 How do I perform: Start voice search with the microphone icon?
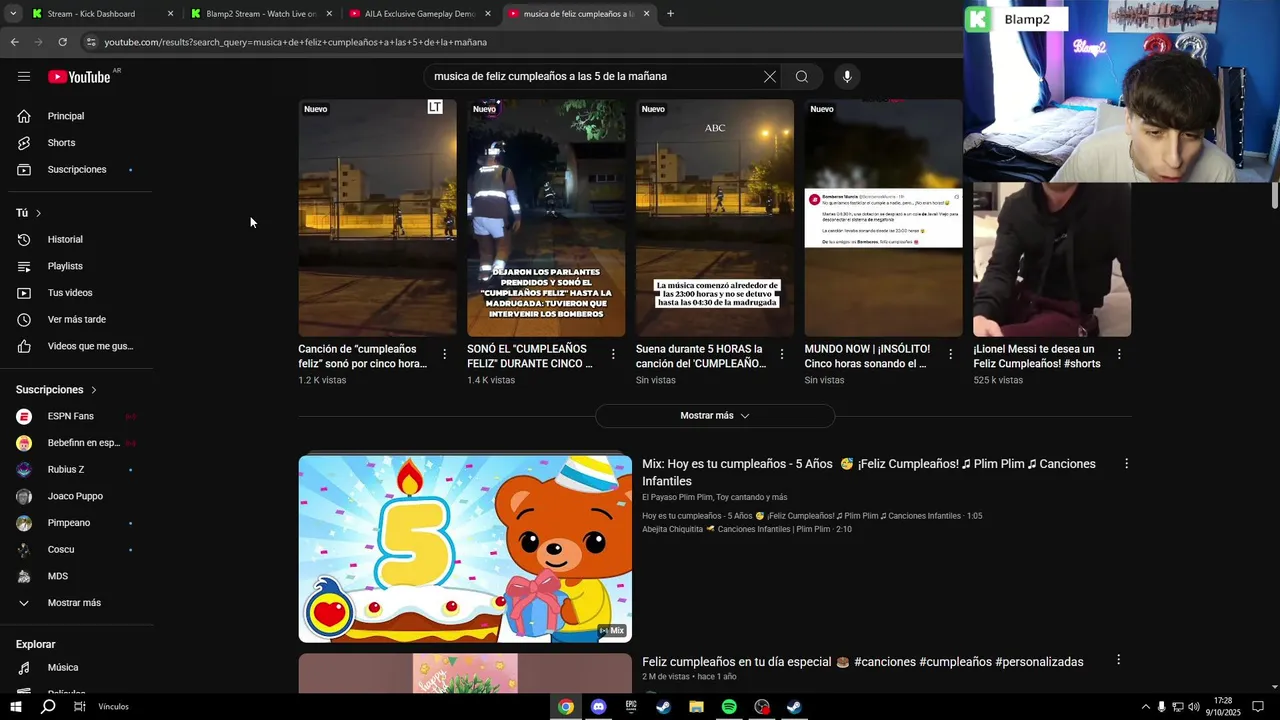(847, 77)
